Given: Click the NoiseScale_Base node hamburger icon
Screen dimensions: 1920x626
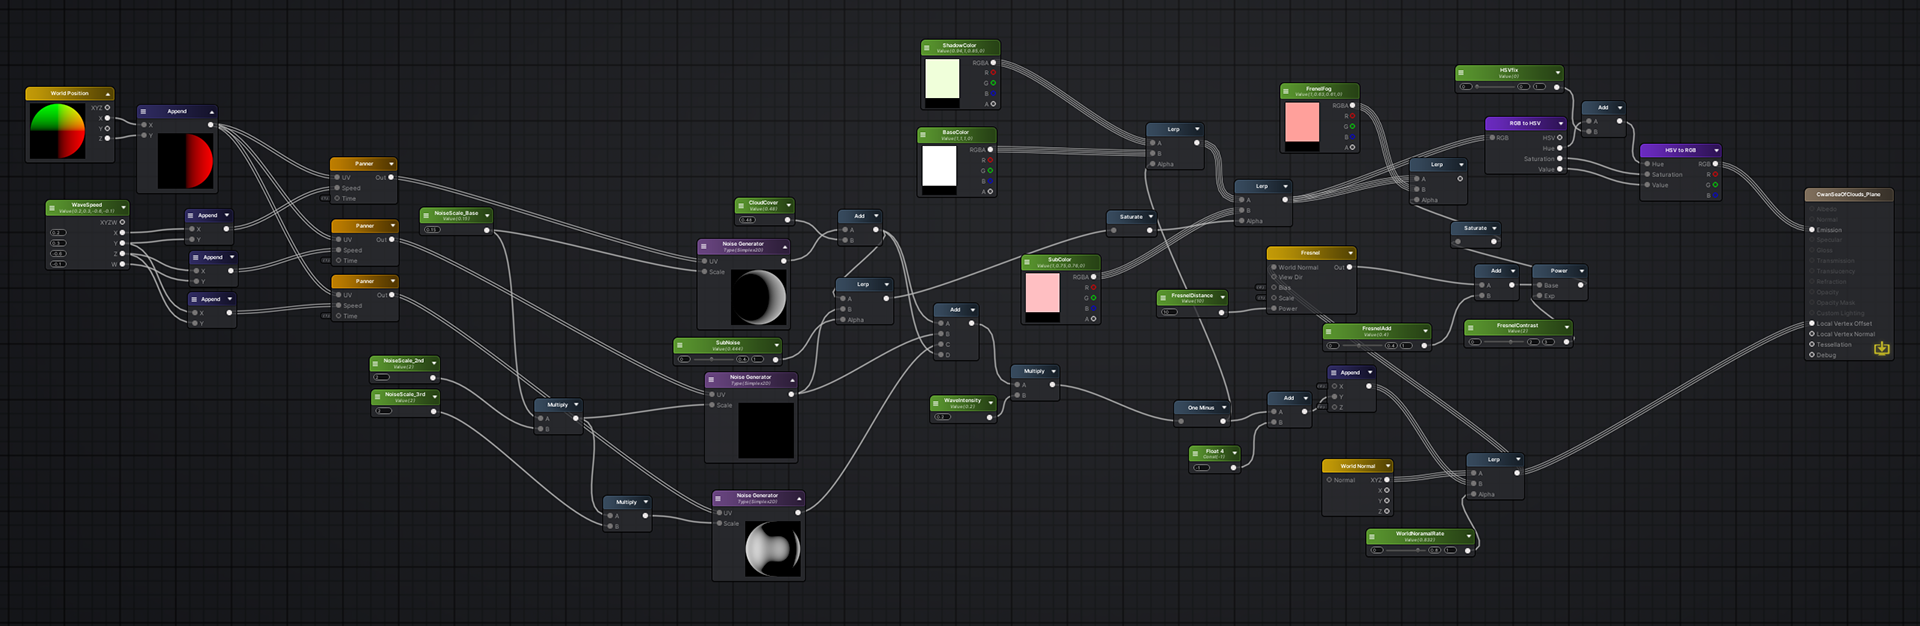Looking at the screenshot, I should click(427, 215).
